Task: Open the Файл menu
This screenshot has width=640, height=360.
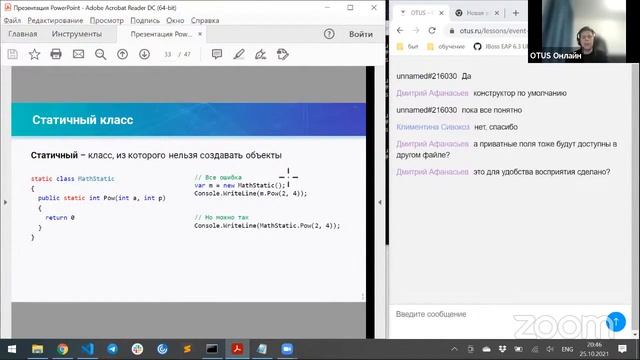Action: pyautogui.click(x=12, y=20)
